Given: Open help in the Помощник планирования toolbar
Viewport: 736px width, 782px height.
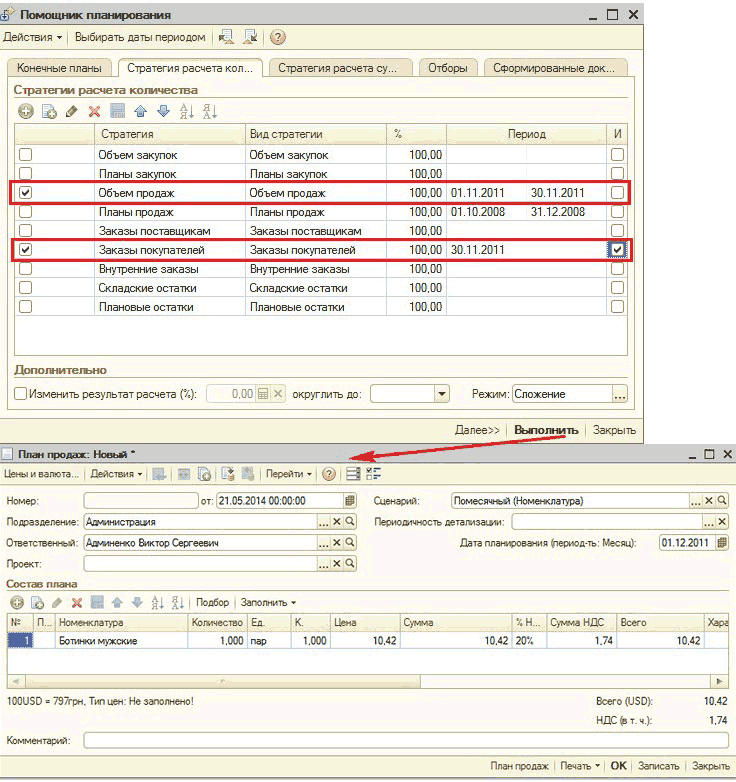Looking at the screenshot, I should [x=278, y=38].
